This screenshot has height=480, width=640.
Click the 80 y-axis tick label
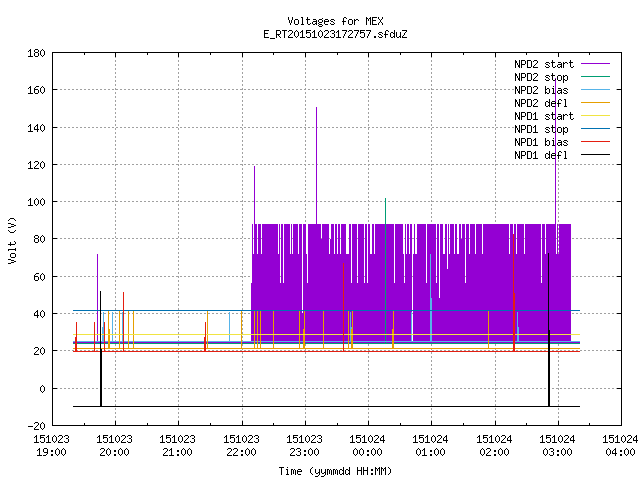pyautogui.click(x=39, y=239)
